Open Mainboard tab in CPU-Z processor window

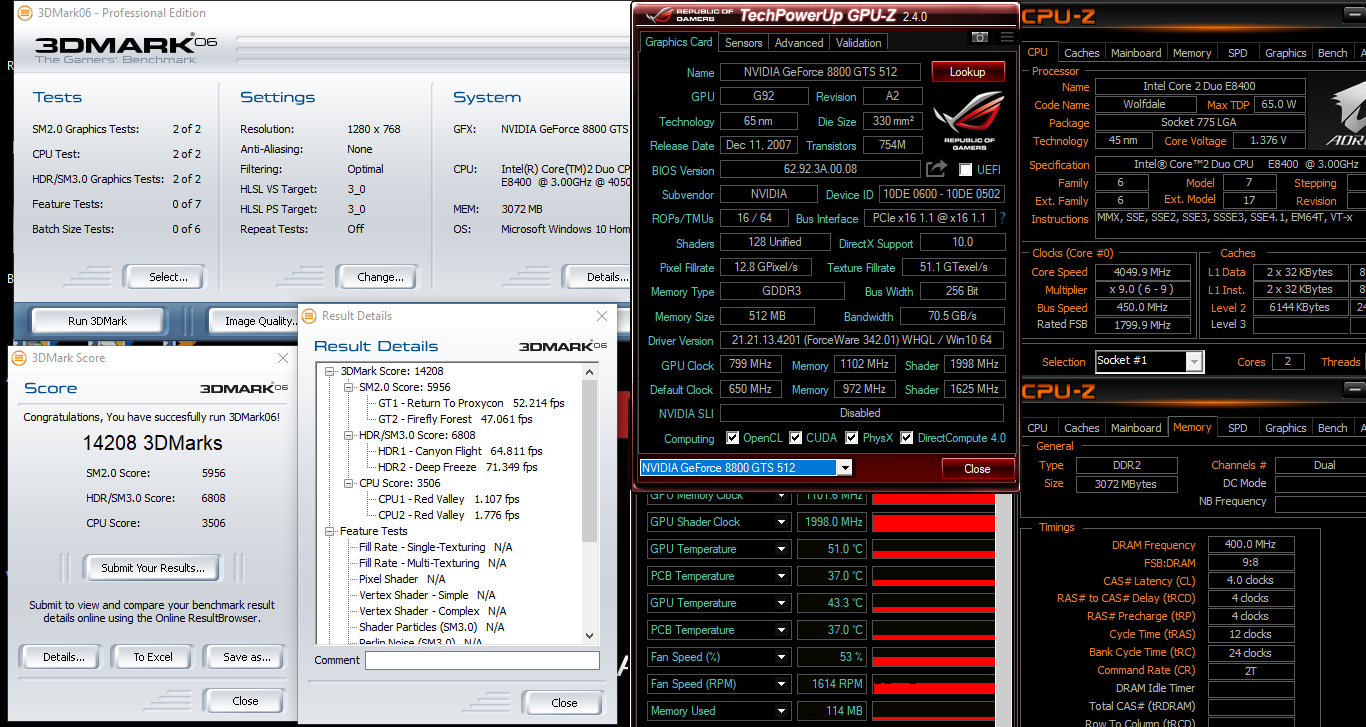coord(1136,53)
